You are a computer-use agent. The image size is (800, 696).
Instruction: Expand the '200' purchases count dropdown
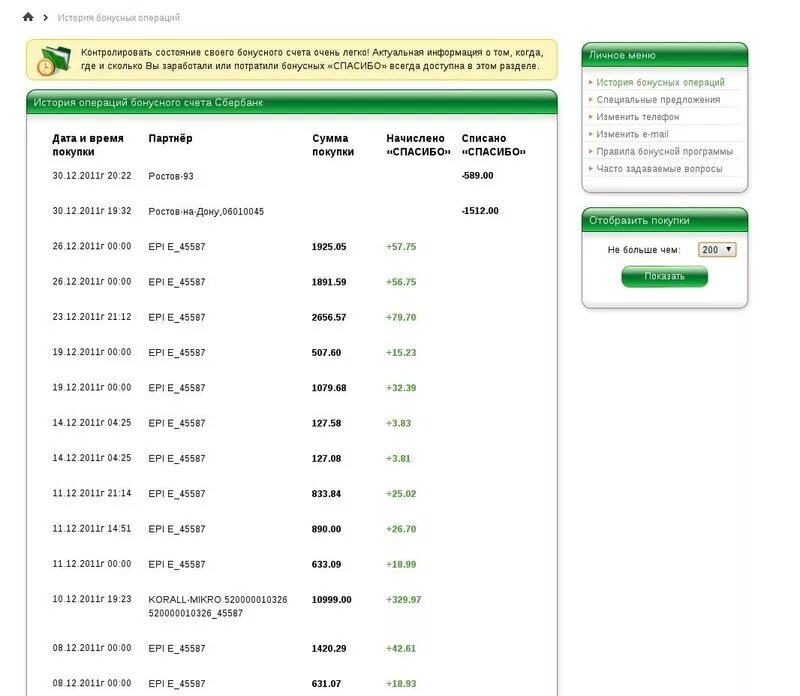tap(717, 250)
